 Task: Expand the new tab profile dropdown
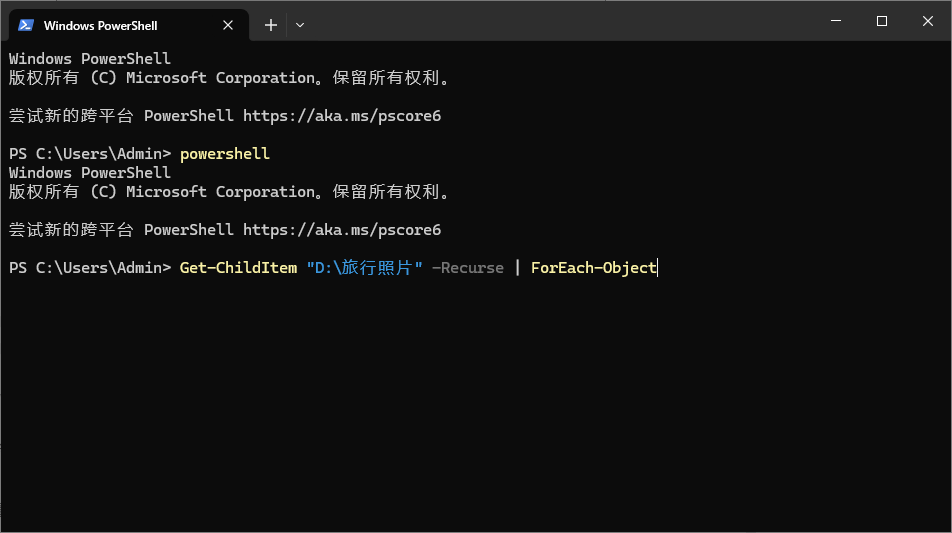pos(300,25)
